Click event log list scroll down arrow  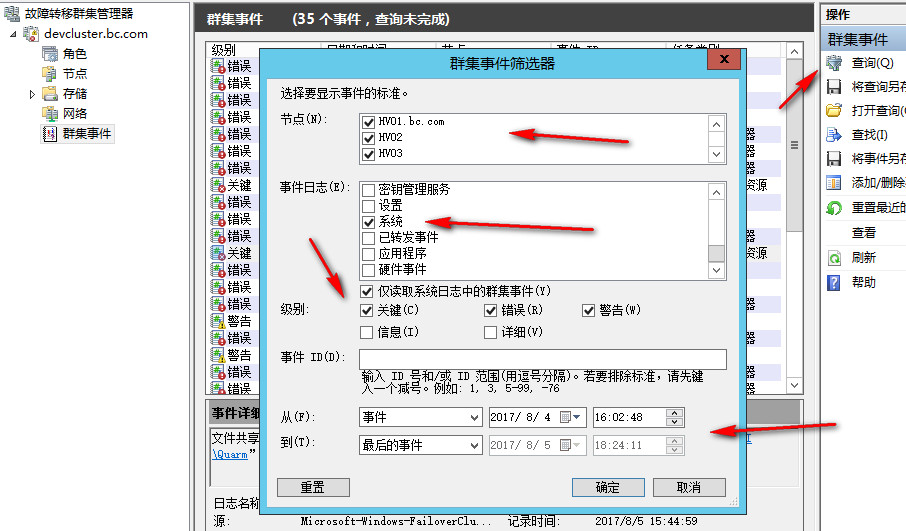click(716, 270)
